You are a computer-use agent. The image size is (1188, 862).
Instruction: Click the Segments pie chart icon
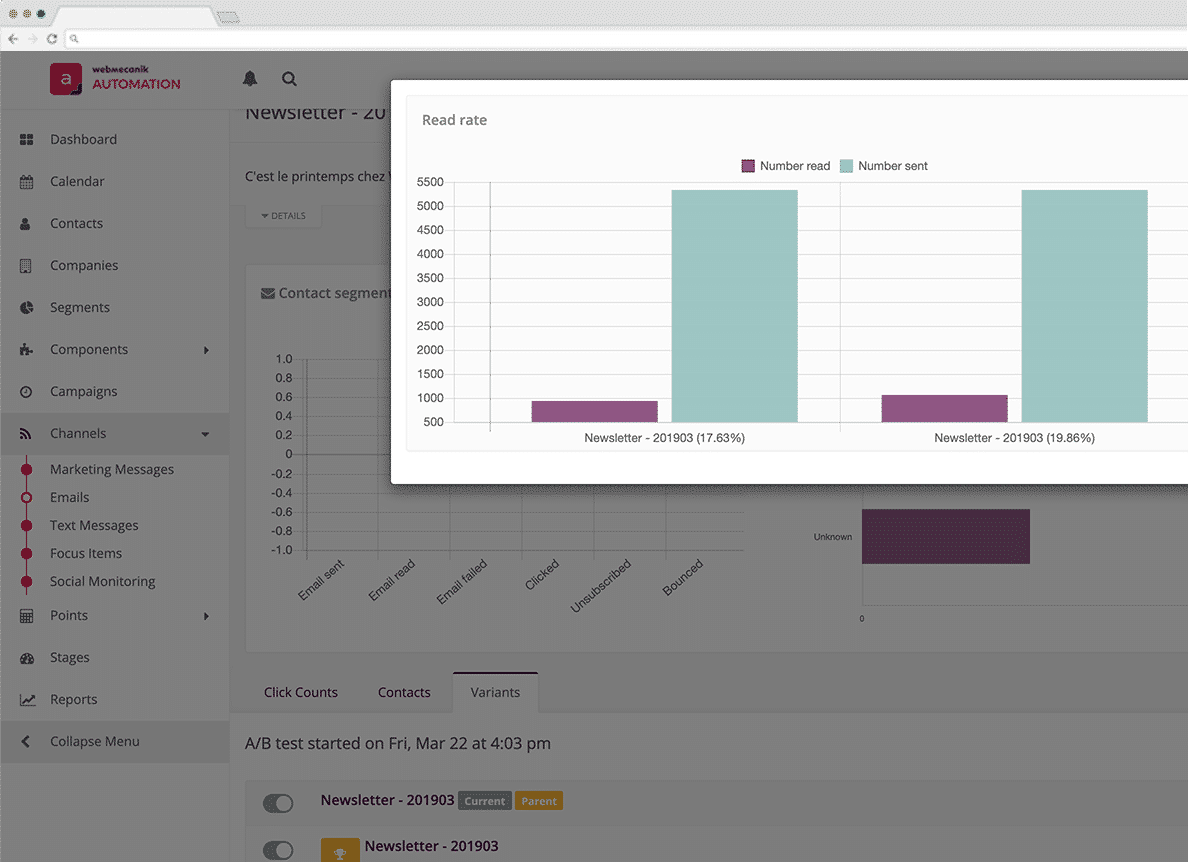pos(27,308)
